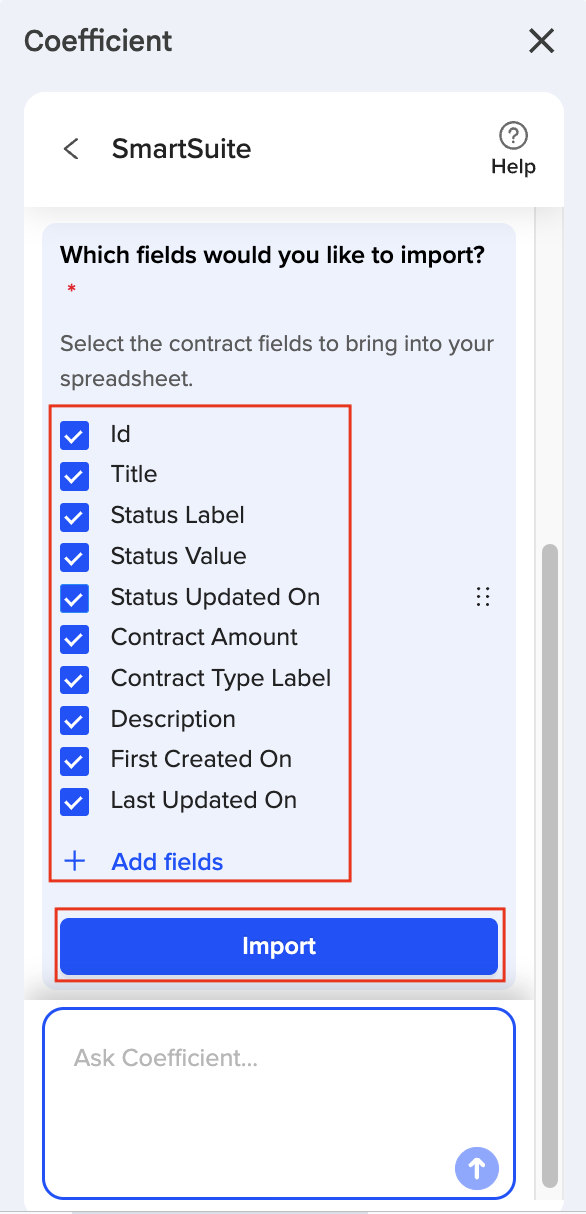
Task: Toggle the Status Label checkbox
Action: click(x=75, y=516)
